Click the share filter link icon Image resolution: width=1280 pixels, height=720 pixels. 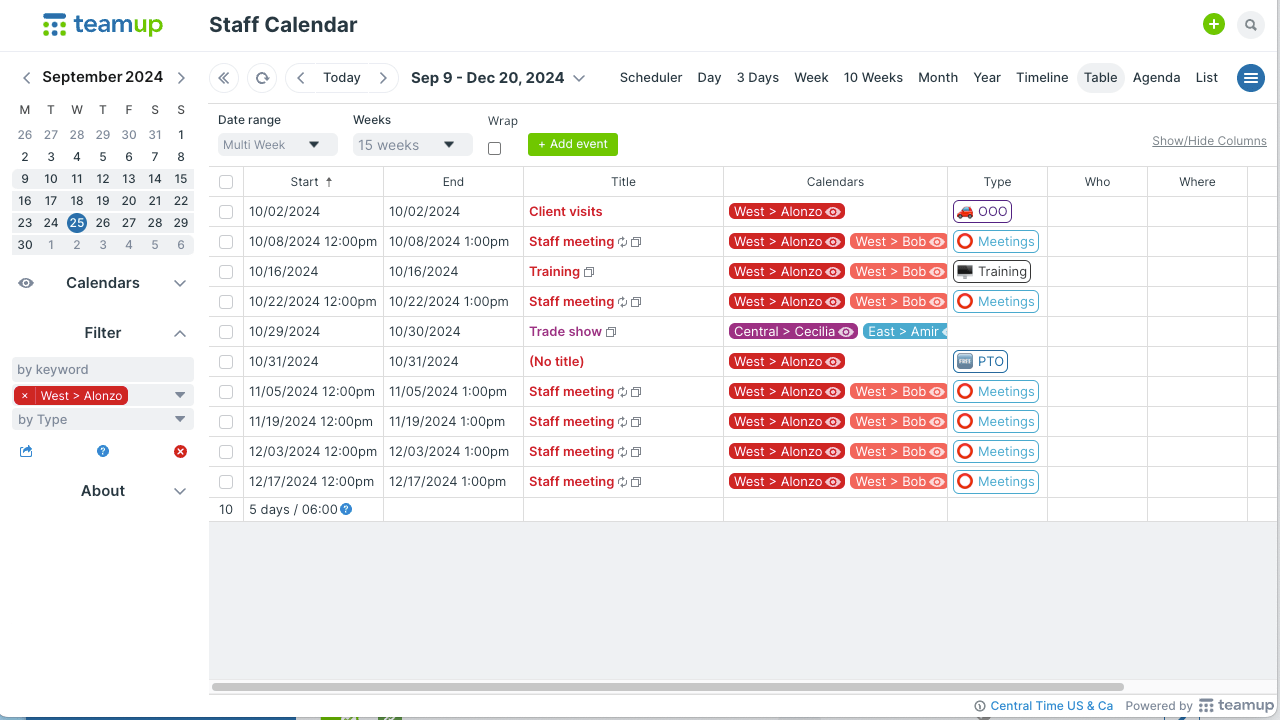coord(26,452)
